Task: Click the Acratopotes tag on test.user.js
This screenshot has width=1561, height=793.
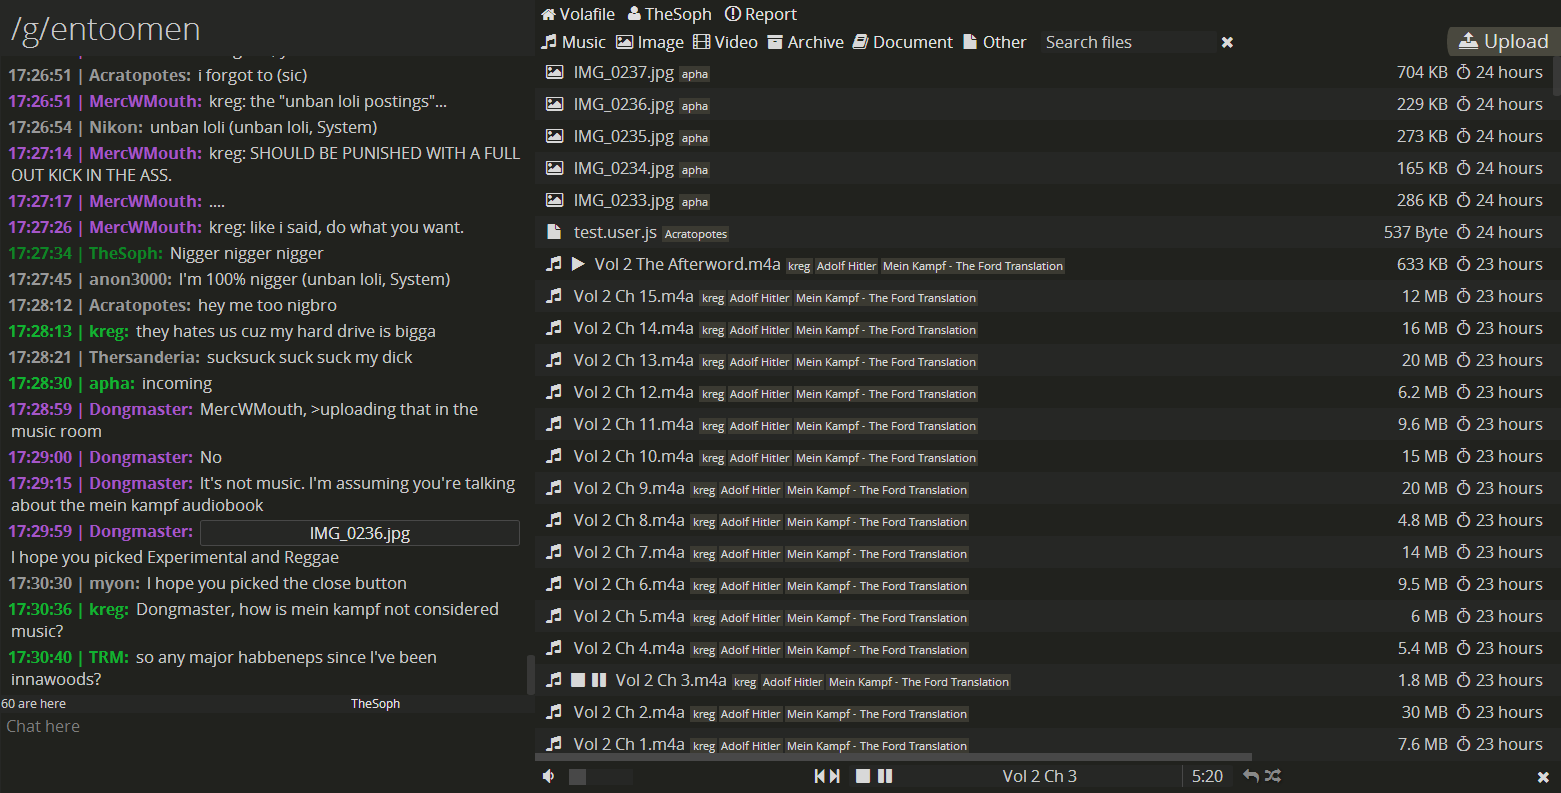Action: (696, 234)
